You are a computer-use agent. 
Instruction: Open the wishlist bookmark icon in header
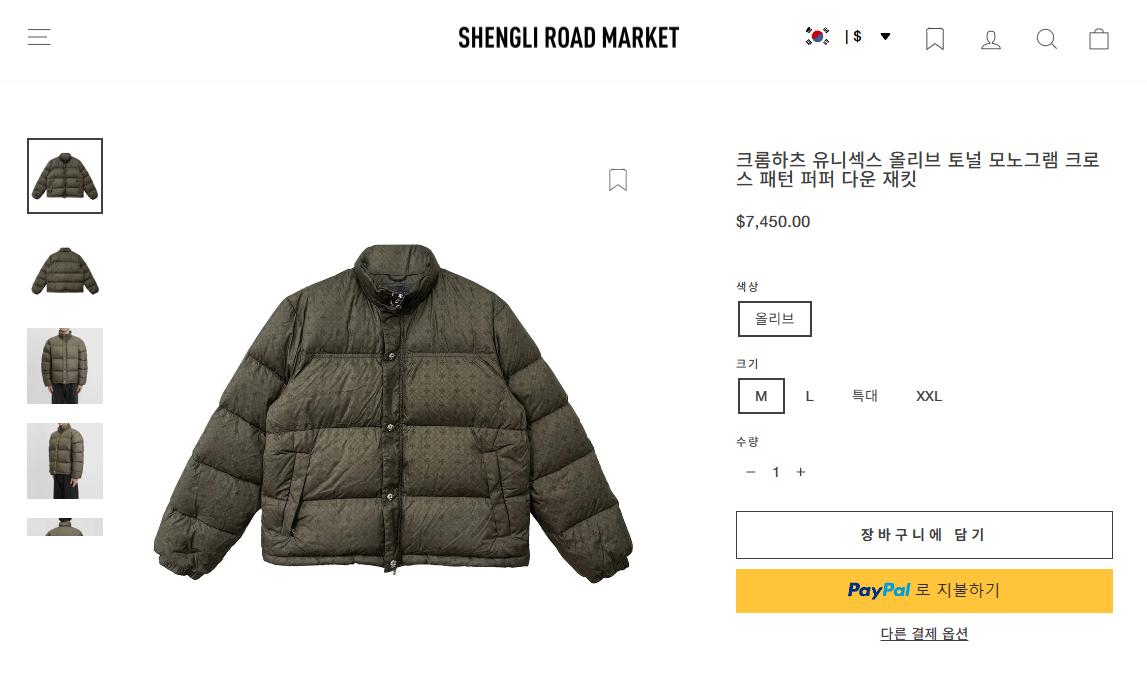935,39
